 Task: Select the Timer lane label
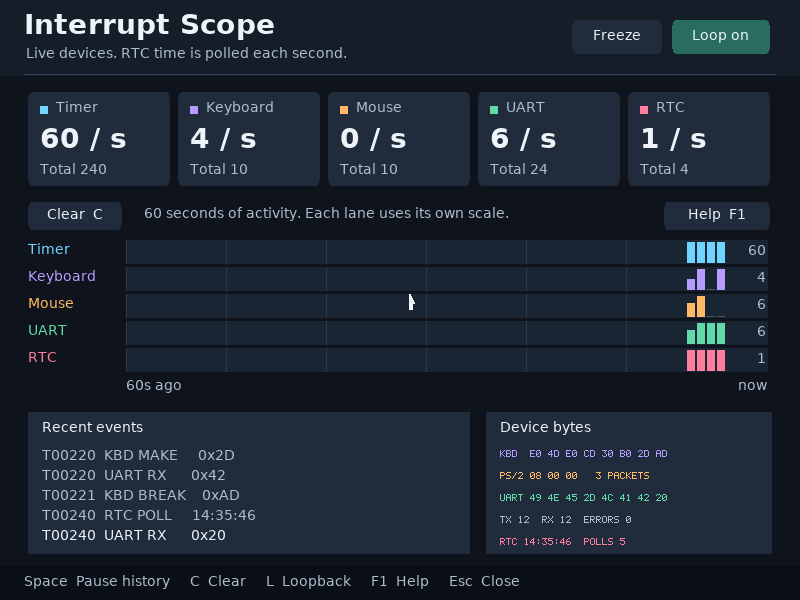pyautogui.click(x=49, y=249)
